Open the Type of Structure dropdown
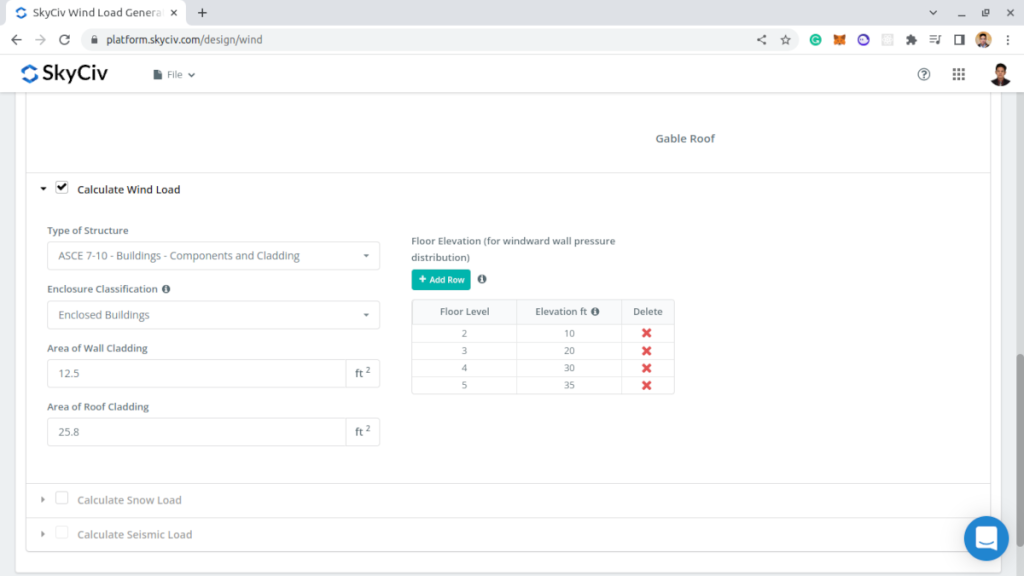Image resolution: width=1024 pixels, height=576 pixels. click(x=213, y=256)
